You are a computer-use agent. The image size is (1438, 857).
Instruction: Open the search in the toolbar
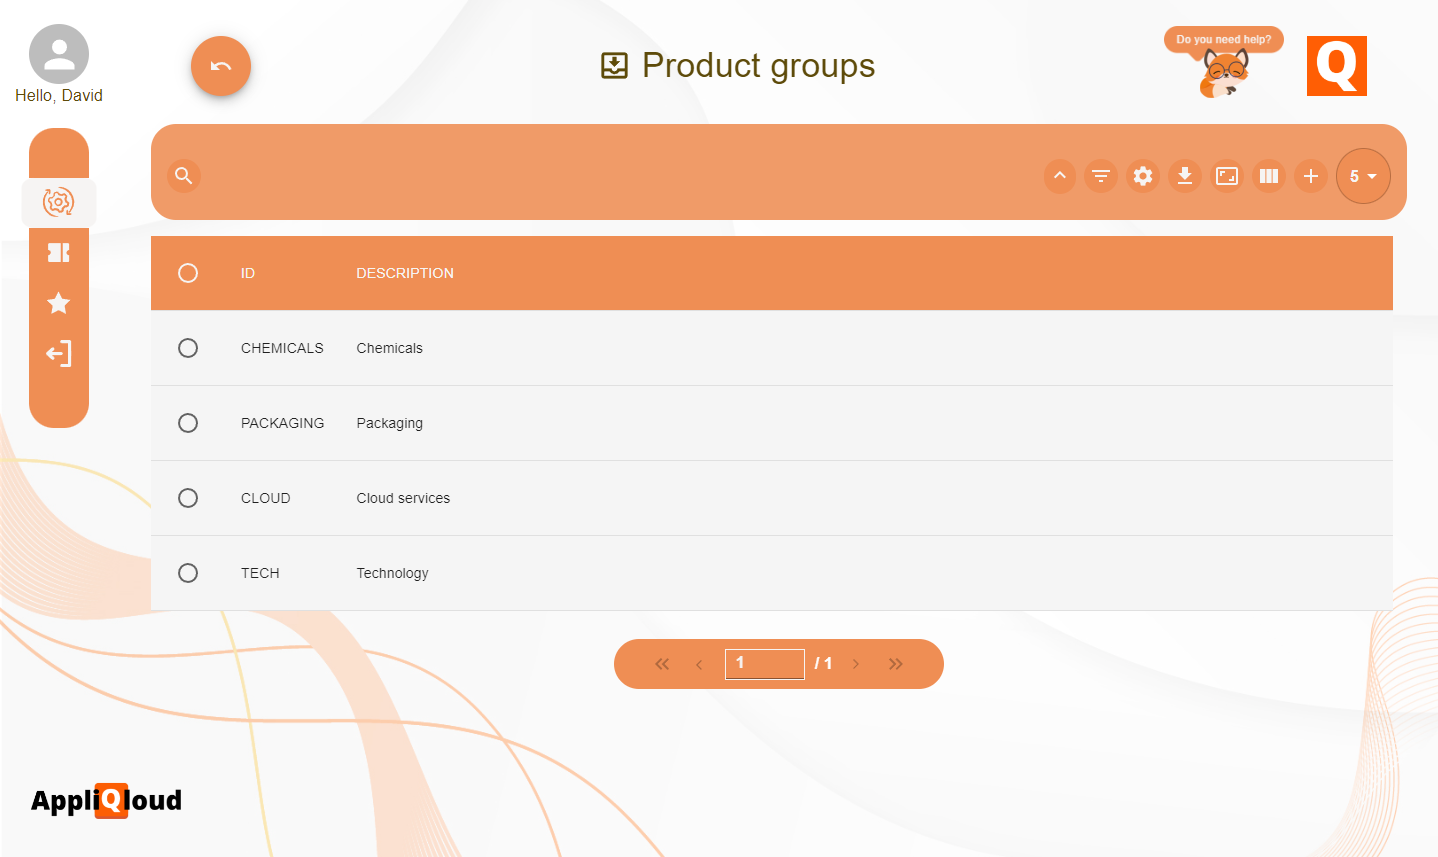183,176
